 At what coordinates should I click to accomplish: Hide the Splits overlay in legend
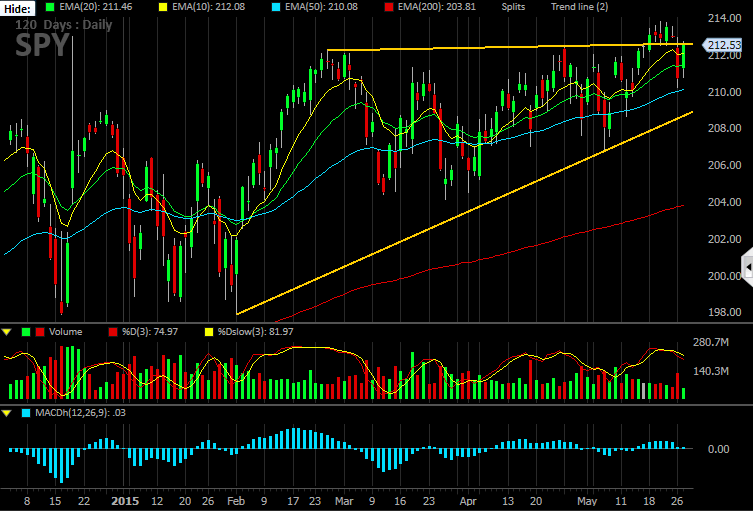[513, 7]
